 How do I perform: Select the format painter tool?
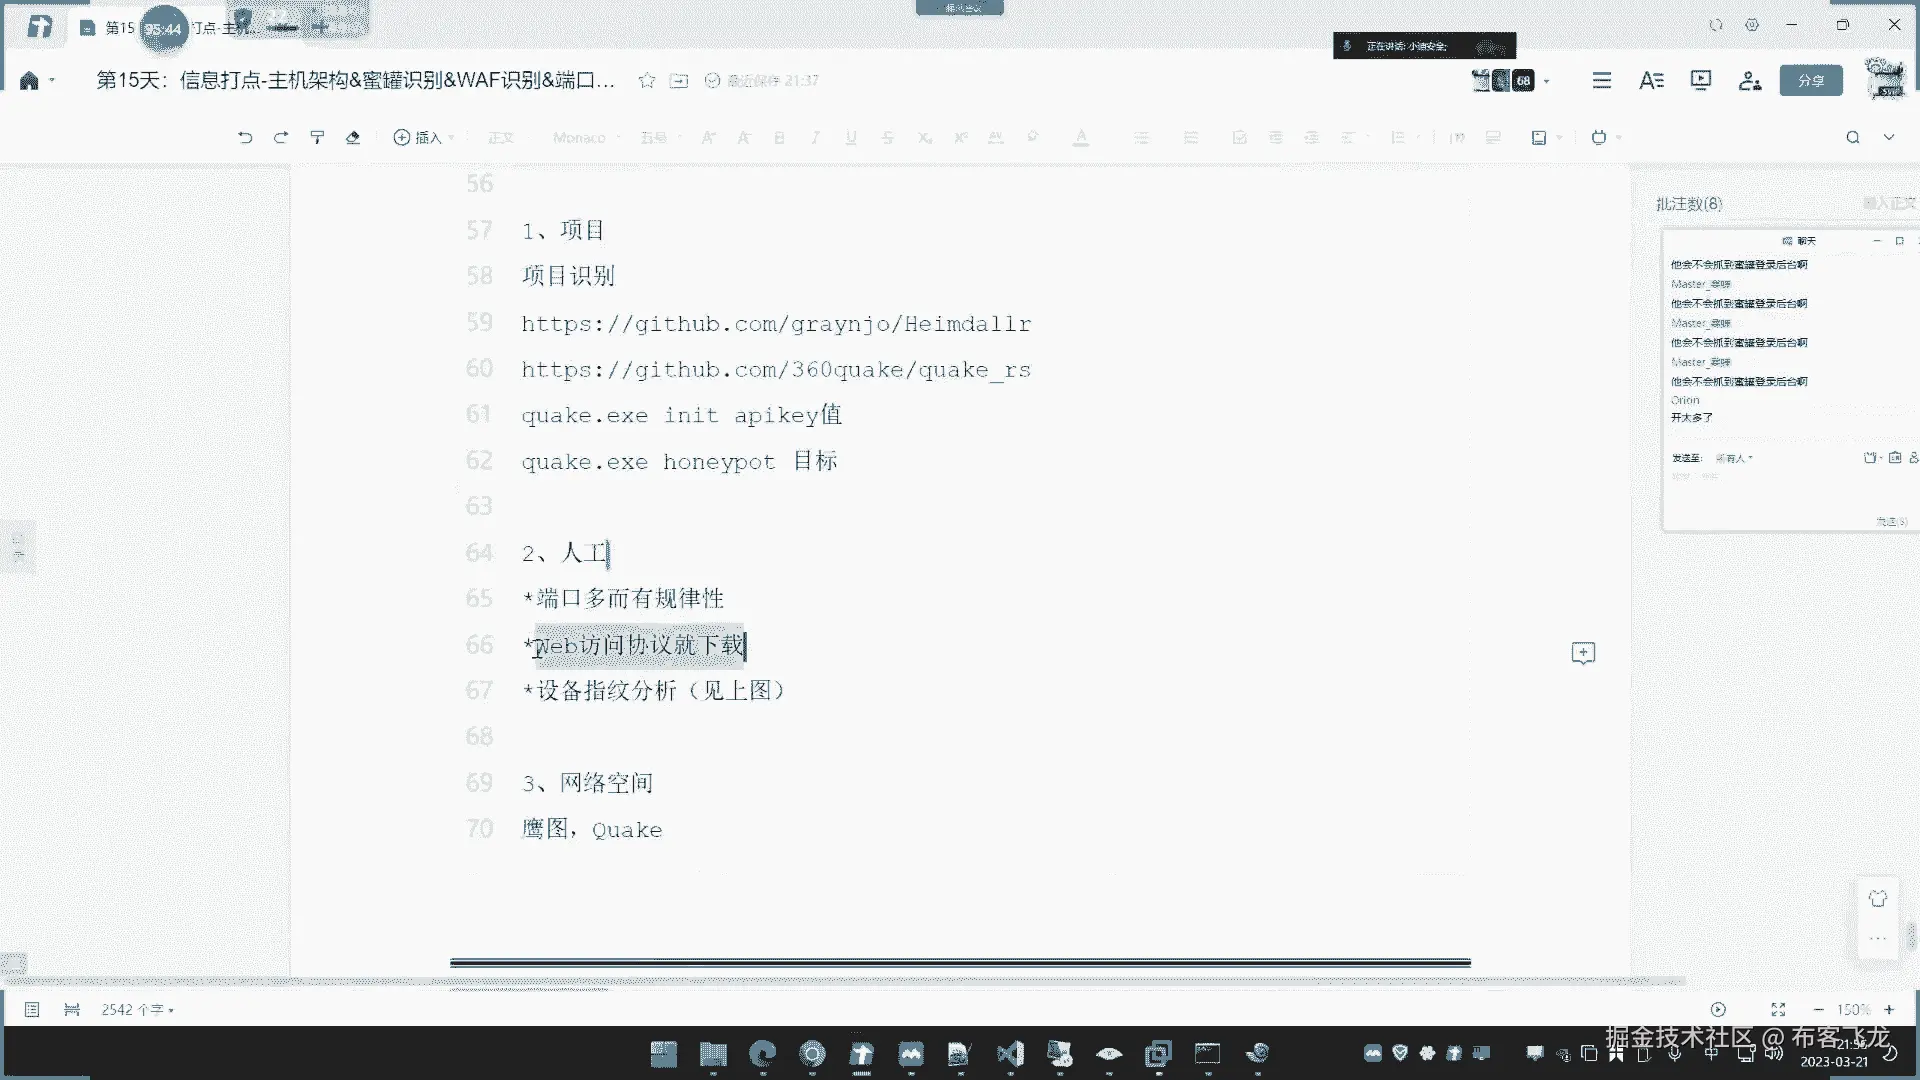coord(317,138)
